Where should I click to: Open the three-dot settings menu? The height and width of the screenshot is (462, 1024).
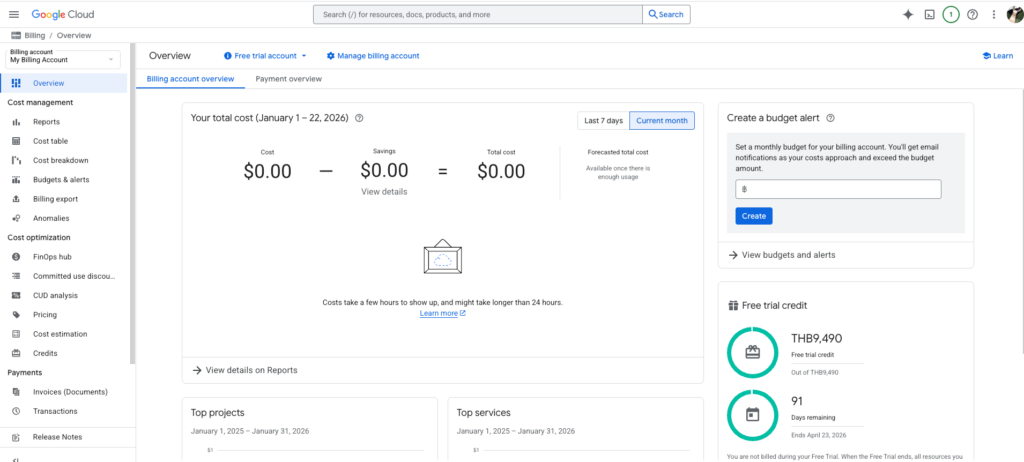pos(993,14)
